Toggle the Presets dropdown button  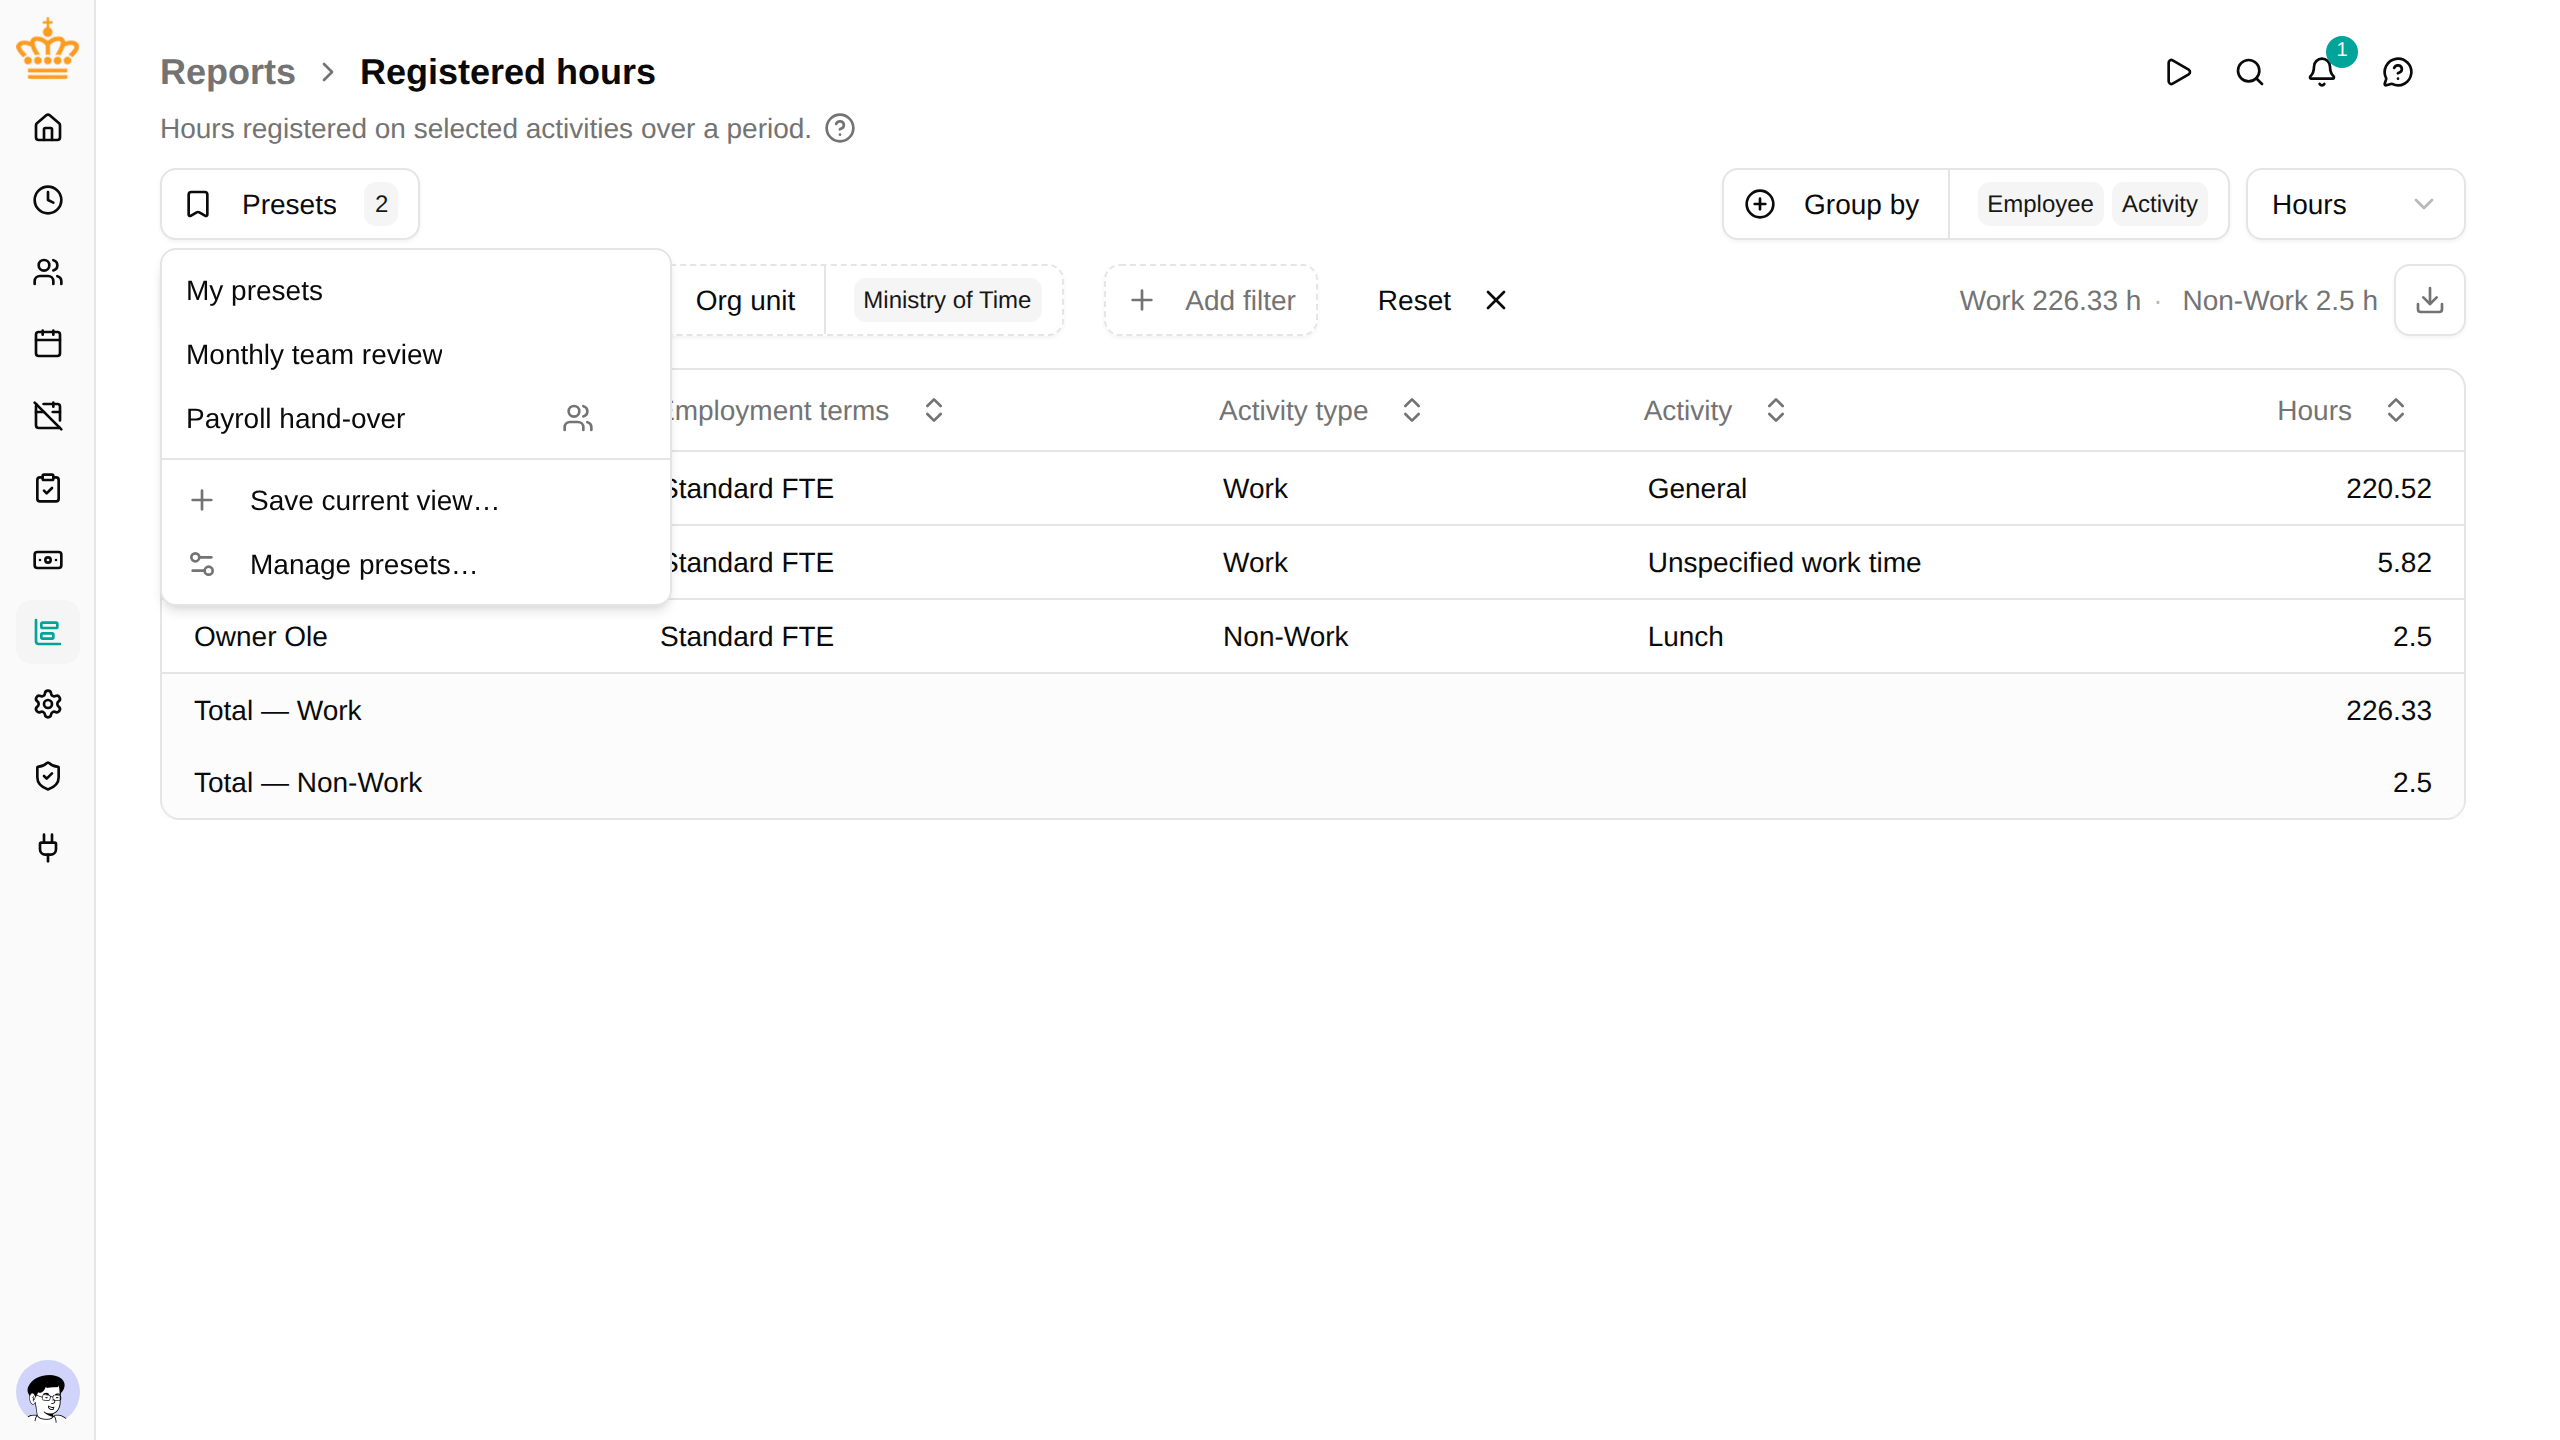[x=290, y=204]
